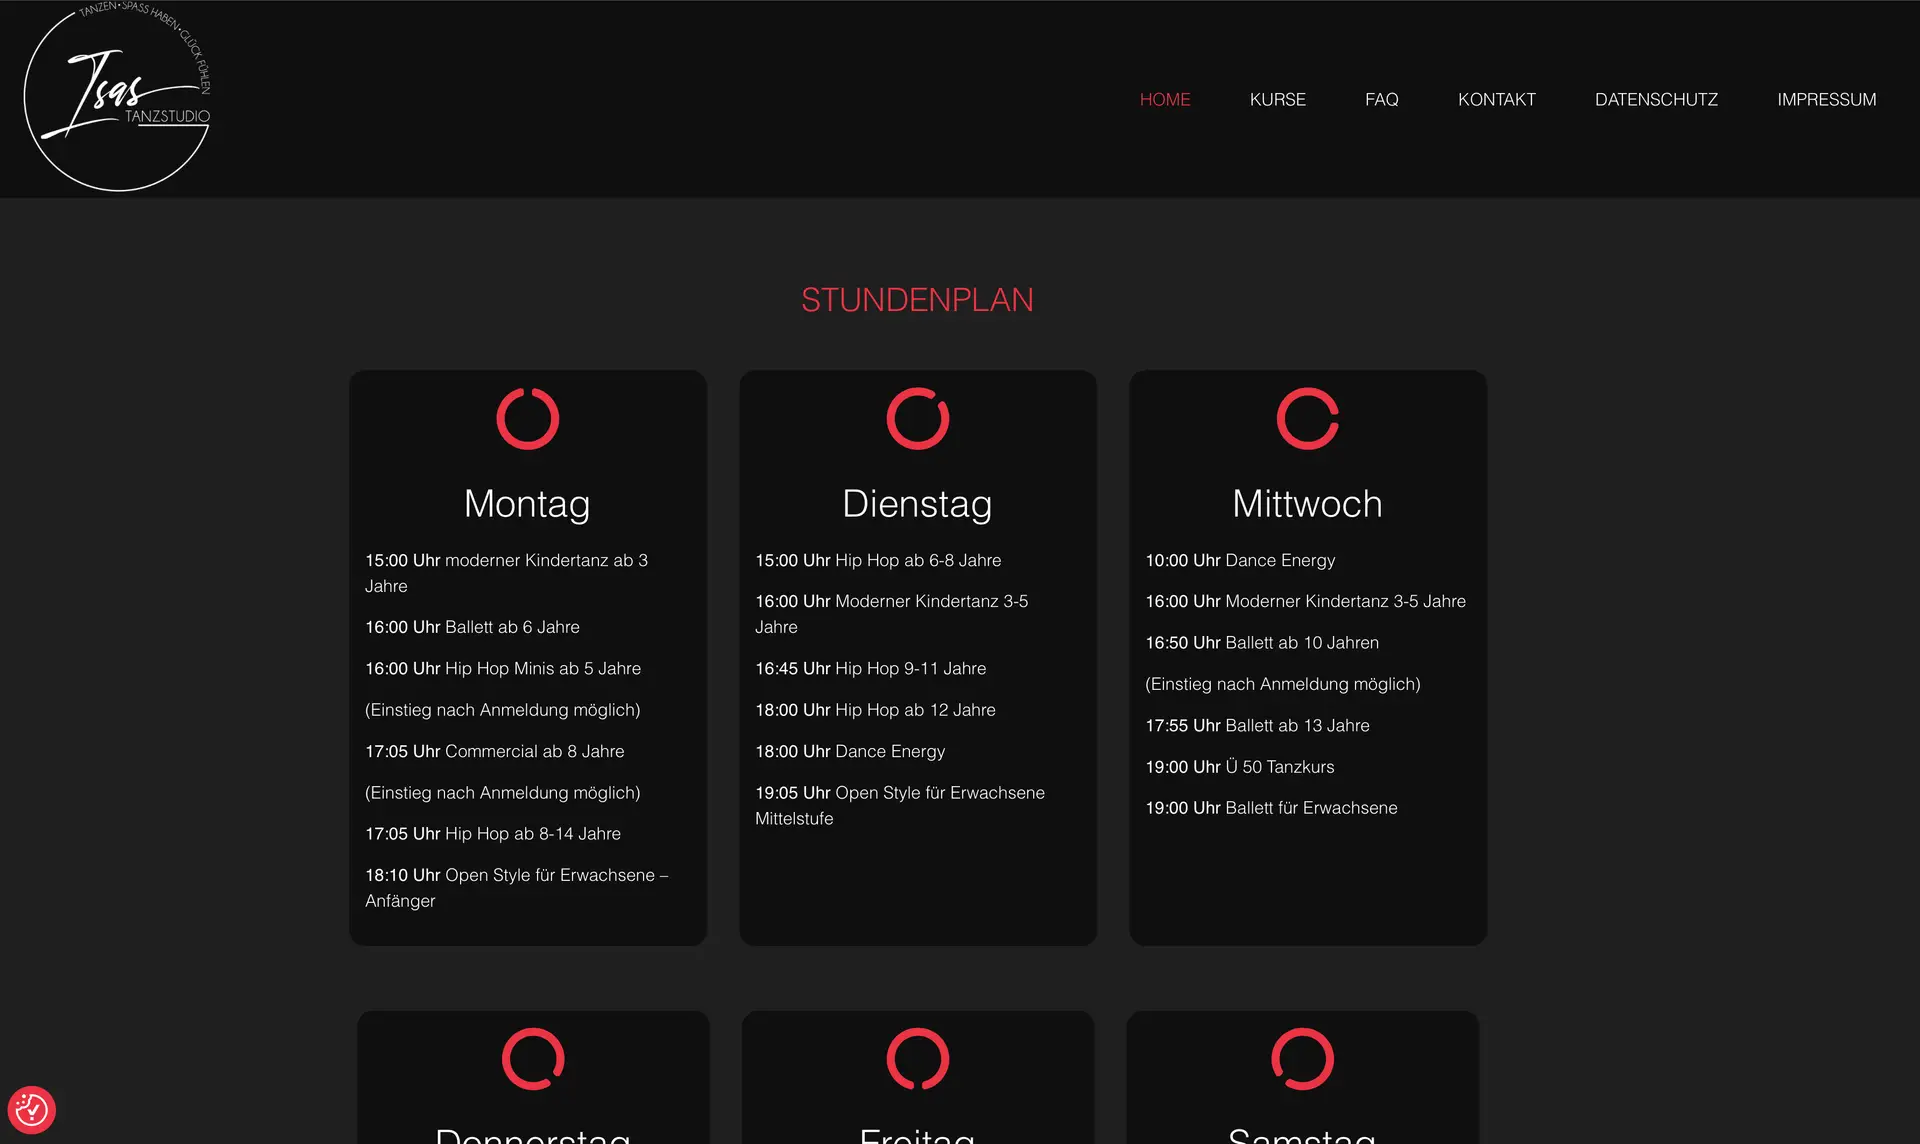The image size is (1920, 1144).
Task: Open the cookie consent settings icon
Action: click(31, 1110)
